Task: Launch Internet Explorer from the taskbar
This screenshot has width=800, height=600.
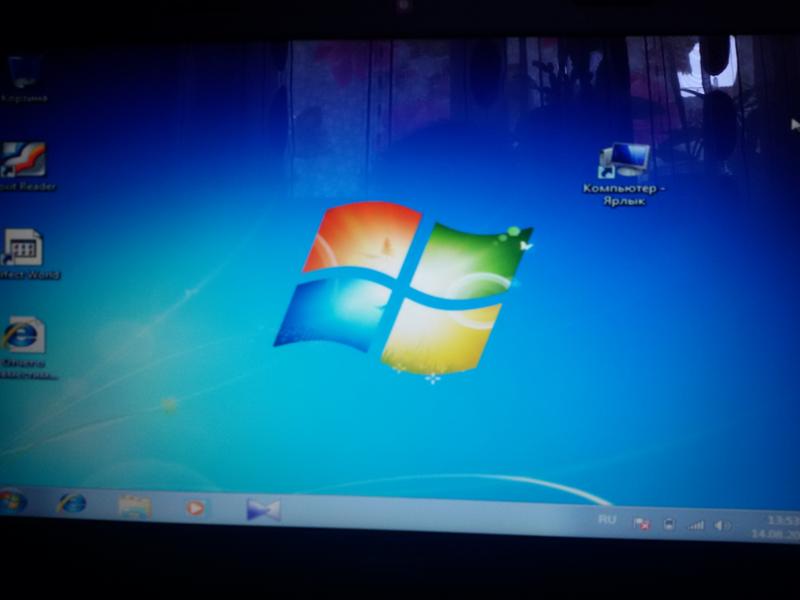Action: point(71,504)
